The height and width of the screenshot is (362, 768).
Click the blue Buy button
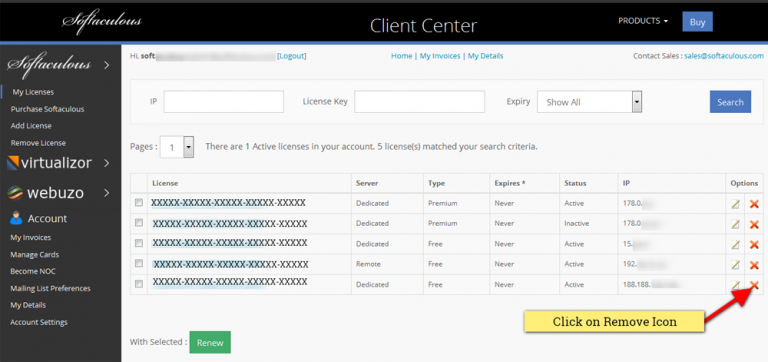coord(697,22)
